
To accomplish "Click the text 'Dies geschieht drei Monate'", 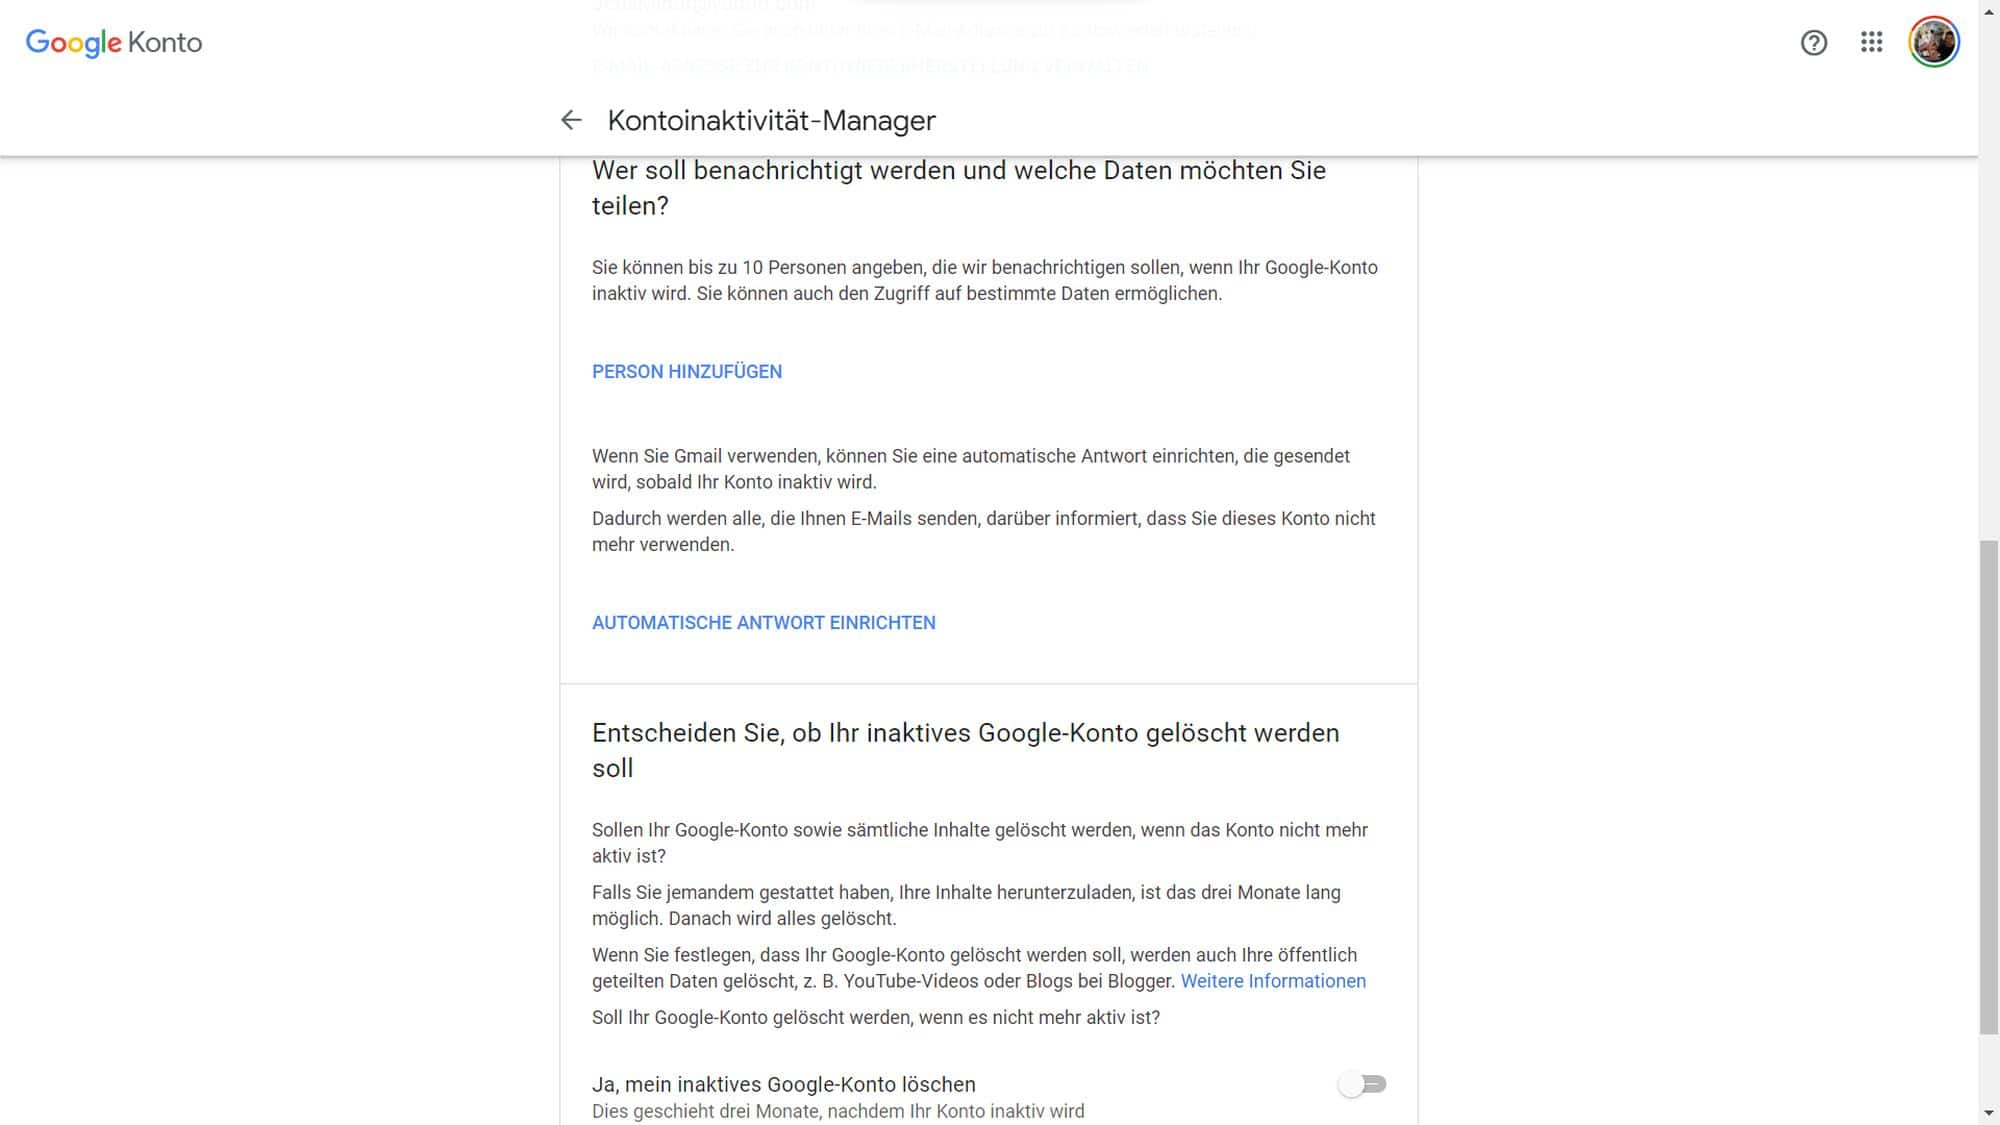I will (x=838, y=1111).
